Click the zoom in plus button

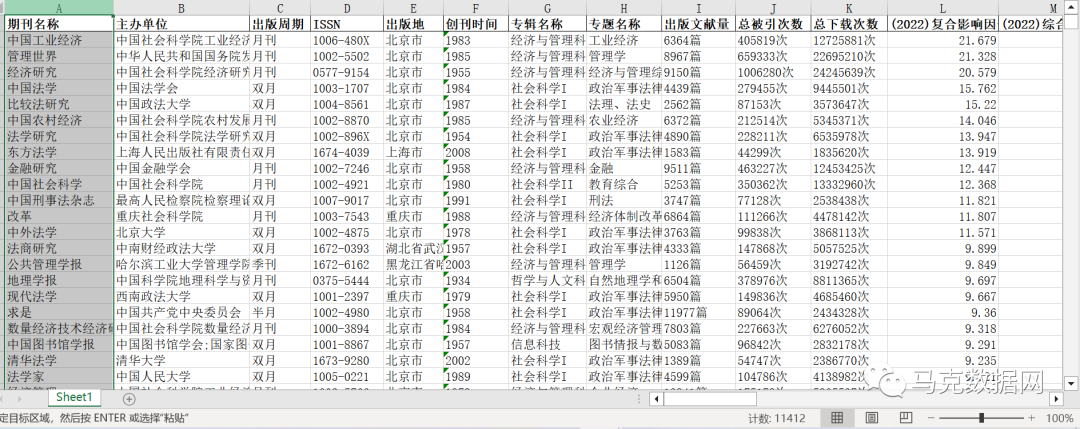1031,418
